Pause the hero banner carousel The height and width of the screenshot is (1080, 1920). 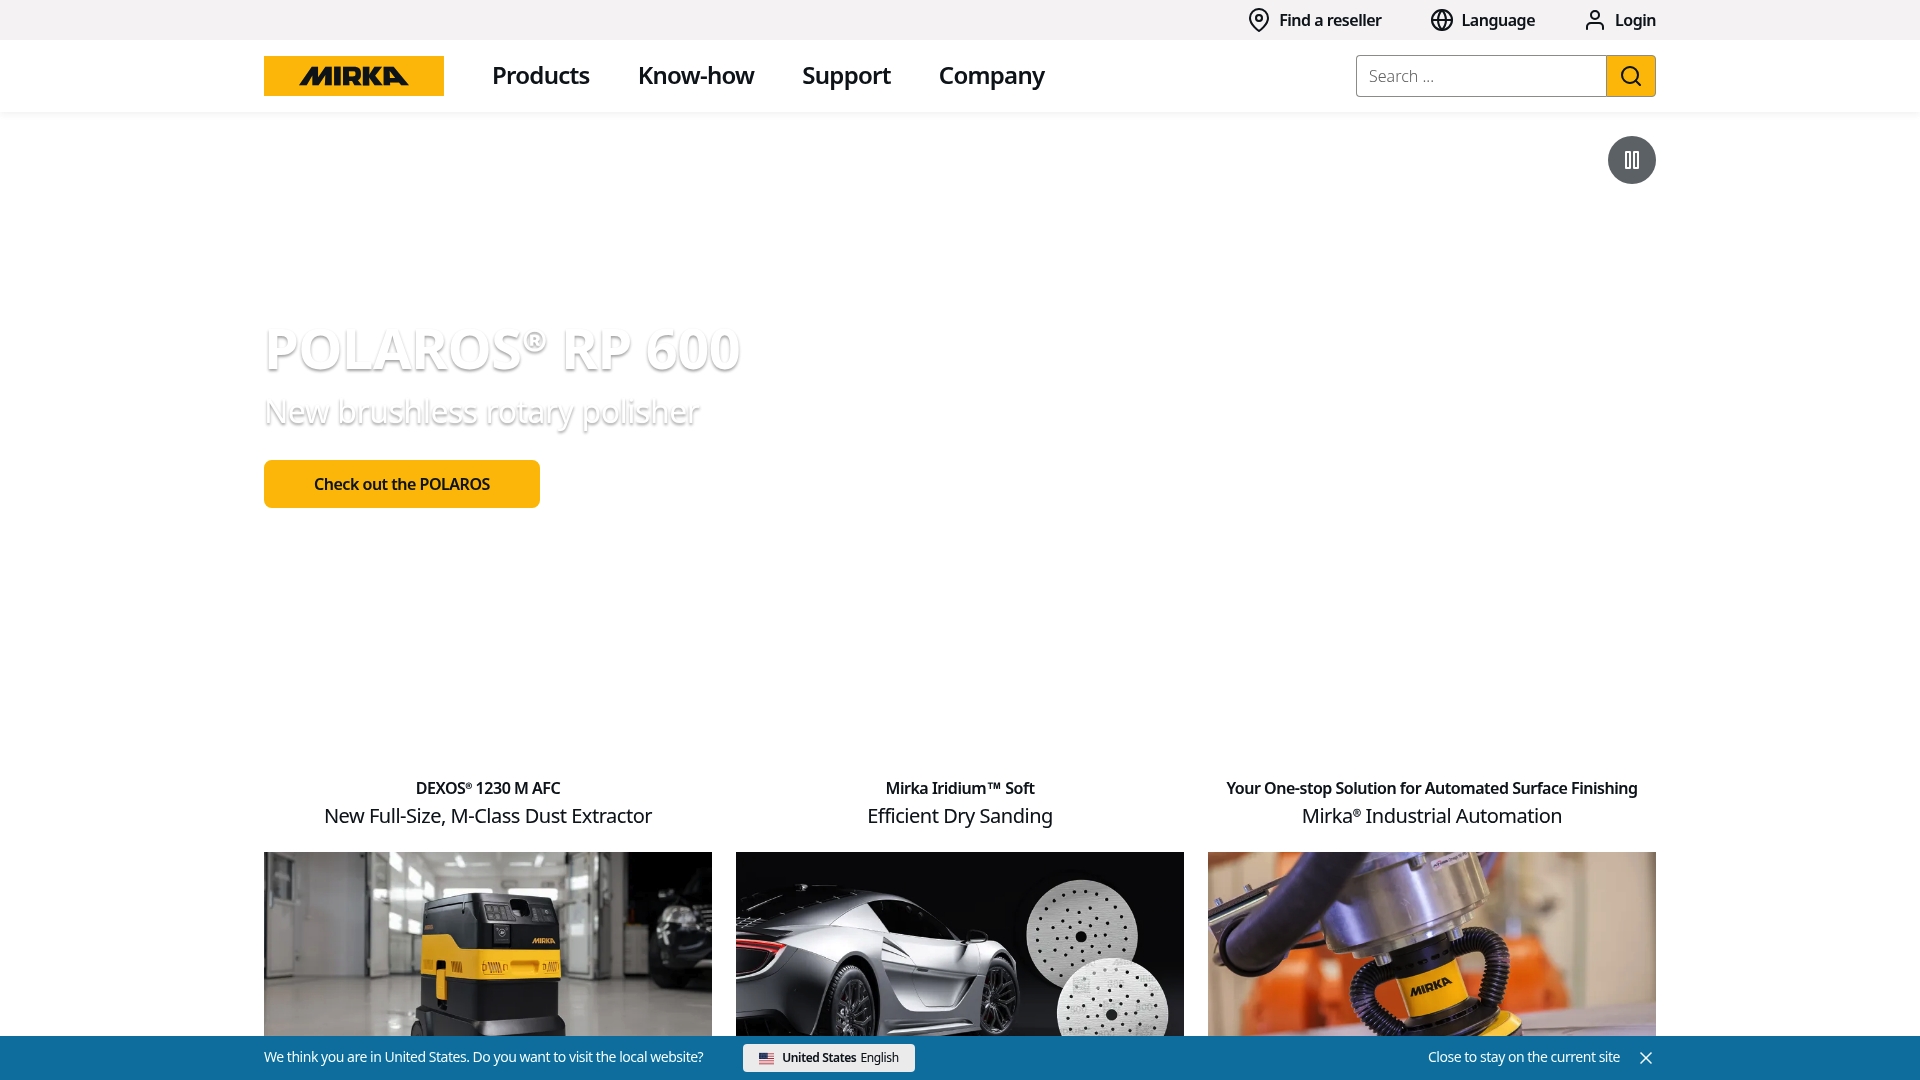pos(1631,159)
